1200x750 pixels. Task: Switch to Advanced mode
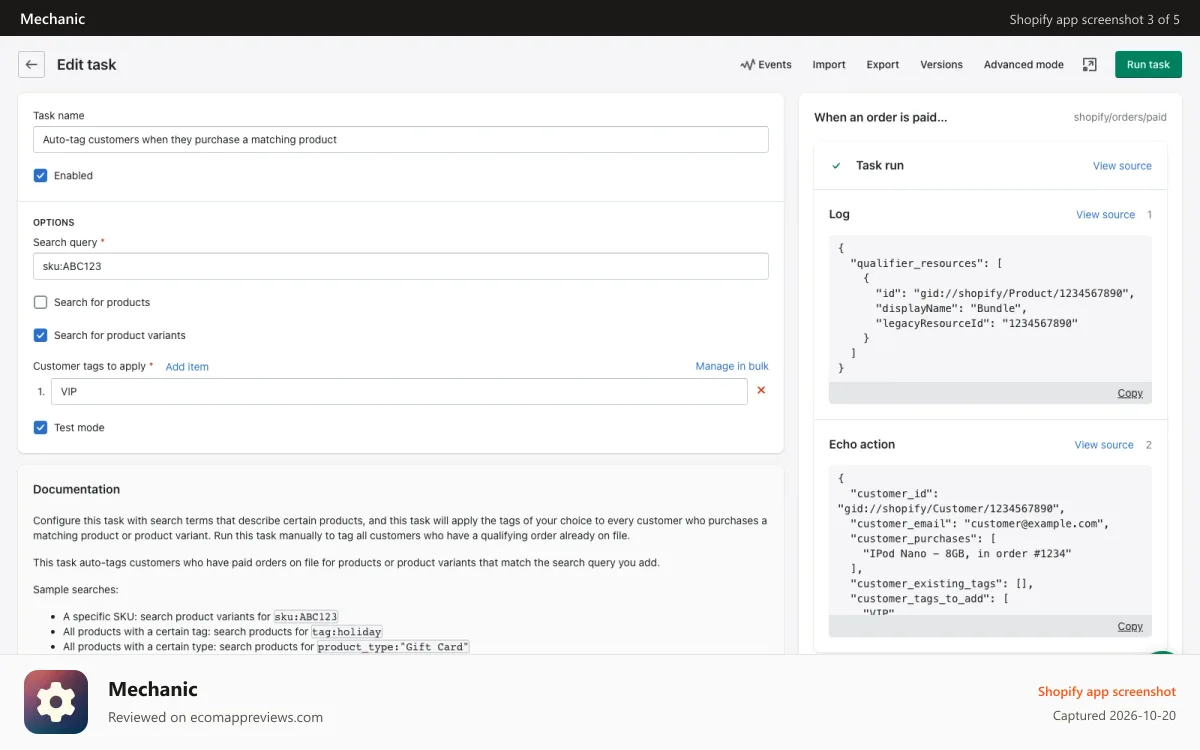[1023, 64]
